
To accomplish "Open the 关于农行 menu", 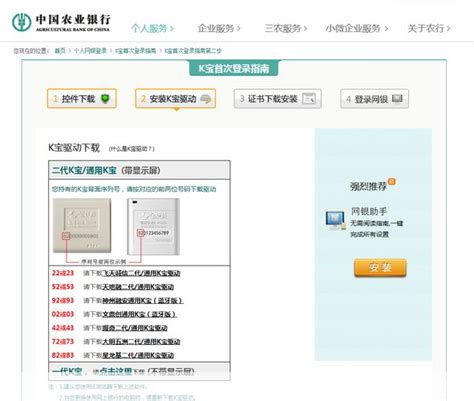I will tap(429, 28).
